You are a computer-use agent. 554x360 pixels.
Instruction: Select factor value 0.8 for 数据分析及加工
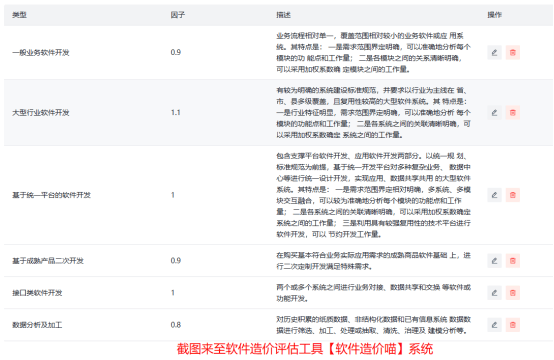pos(176,325)
